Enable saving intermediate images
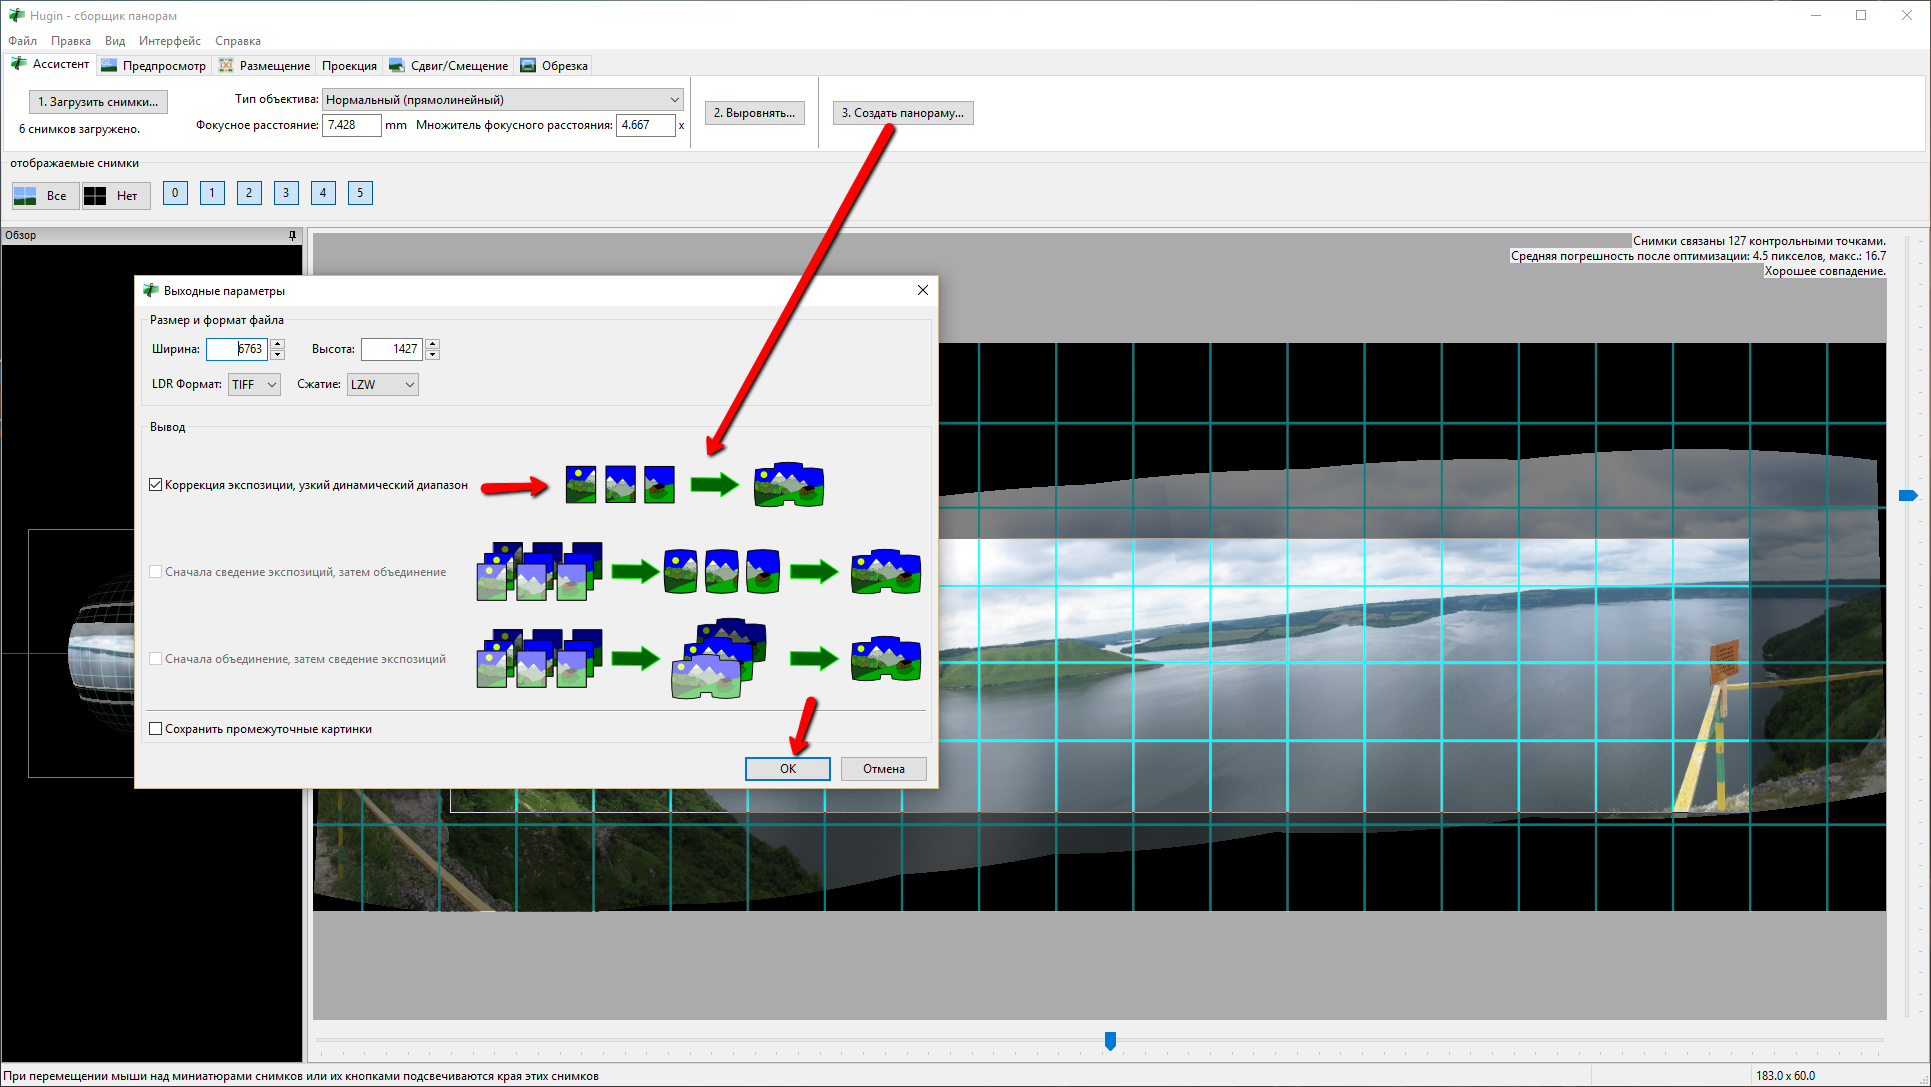The image size is (1931, 1087). [x=156, y=729]
